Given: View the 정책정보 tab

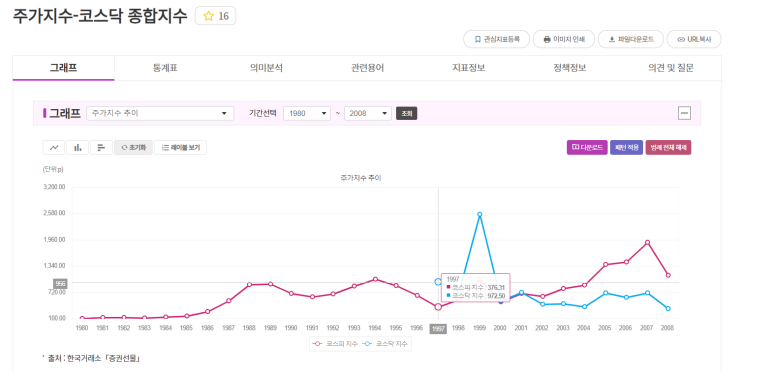Looking at the screenshot, I should [x=569, y=68].
